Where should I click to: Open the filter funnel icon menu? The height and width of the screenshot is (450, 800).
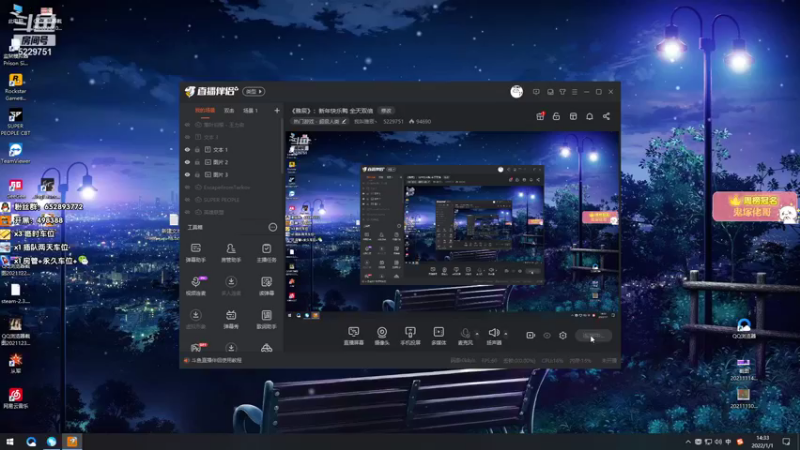pyautogui.click(x=562, y=92)
